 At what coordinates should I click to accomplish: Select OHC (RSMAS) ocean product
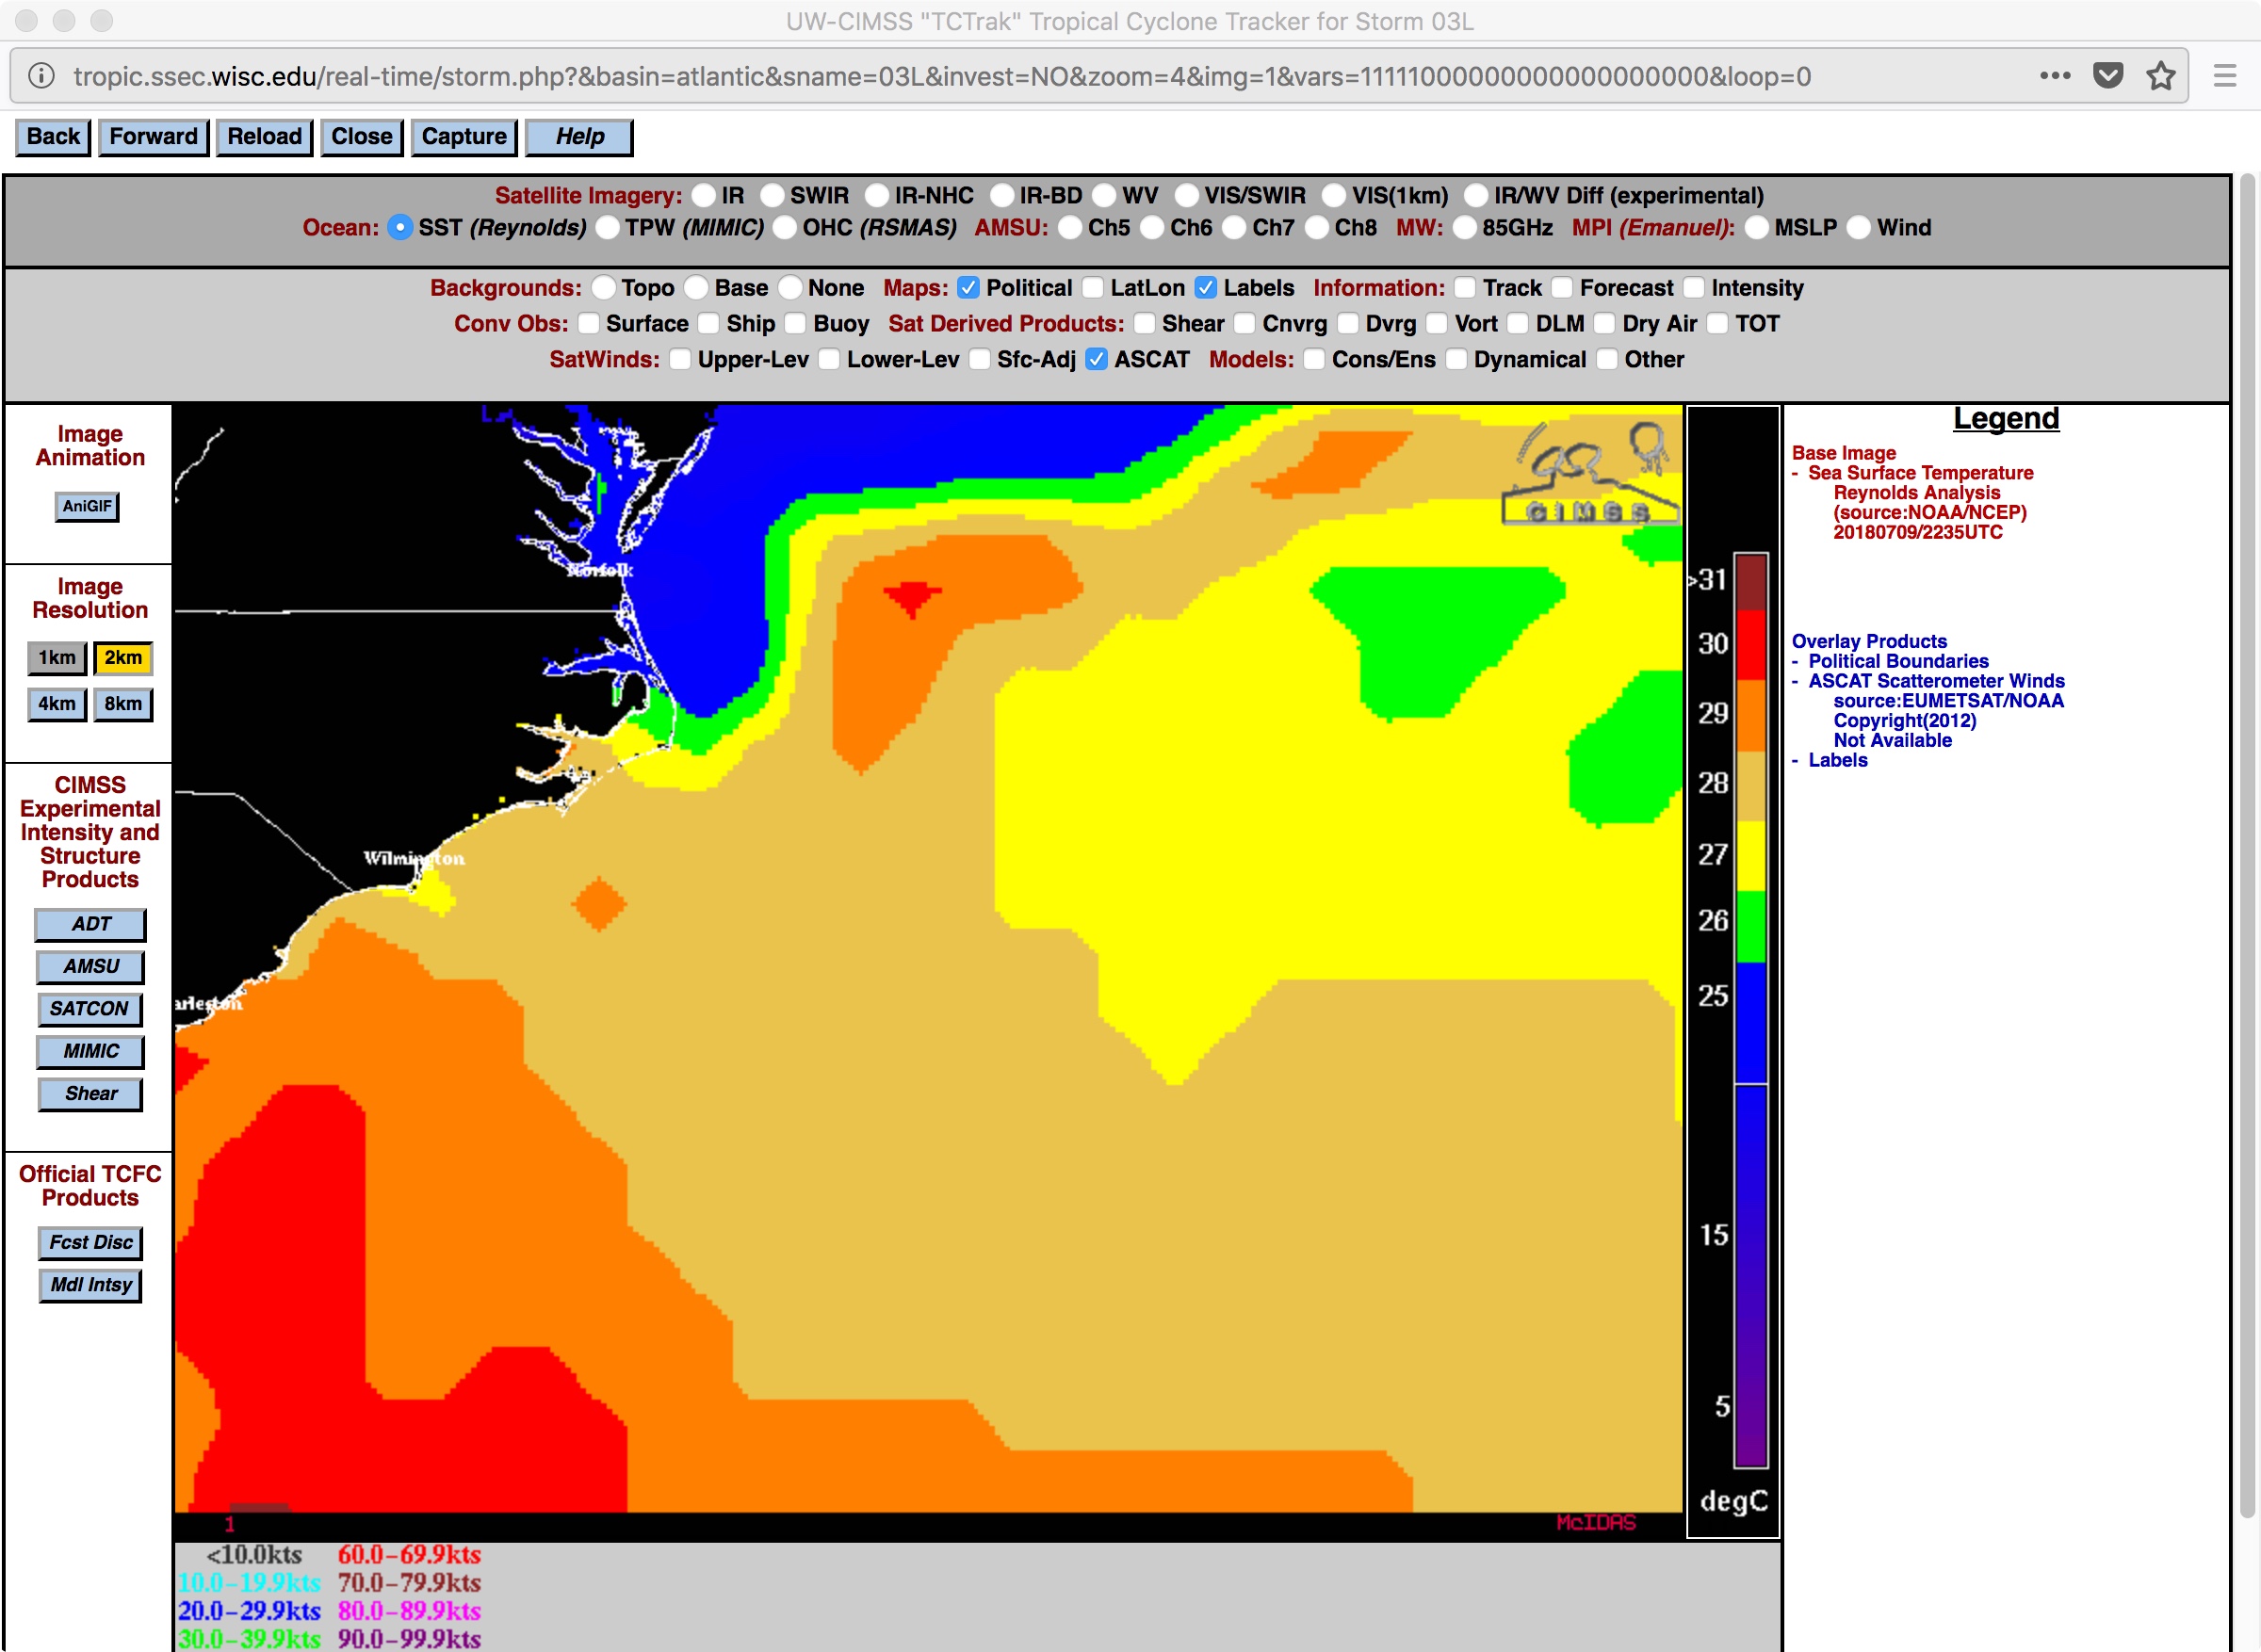(785, 228)
